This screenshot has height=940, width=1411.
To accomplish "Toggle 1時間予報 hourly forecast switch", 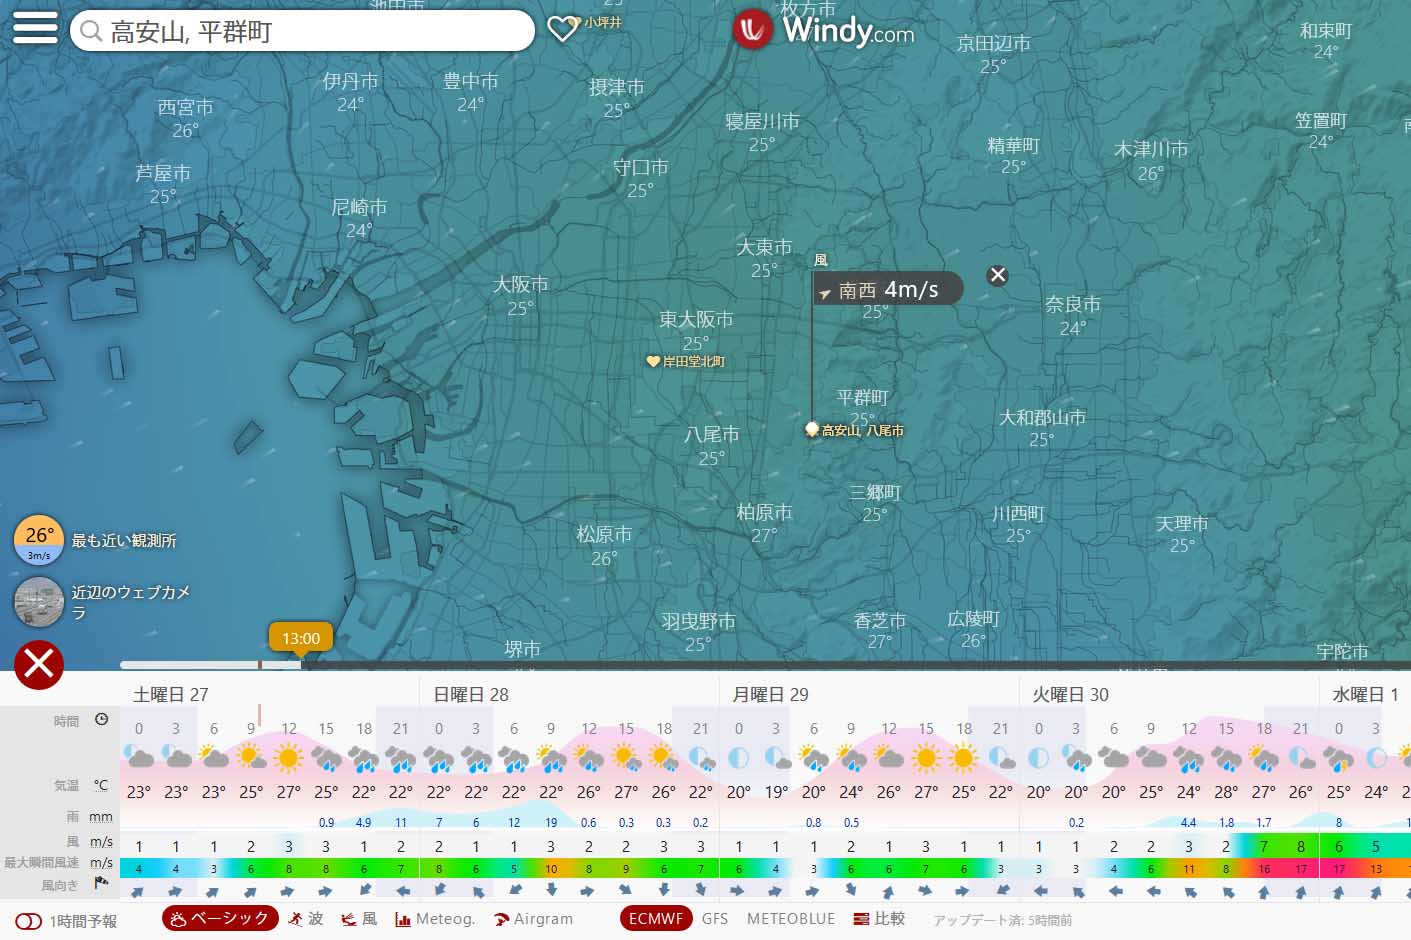I will 29,921.
